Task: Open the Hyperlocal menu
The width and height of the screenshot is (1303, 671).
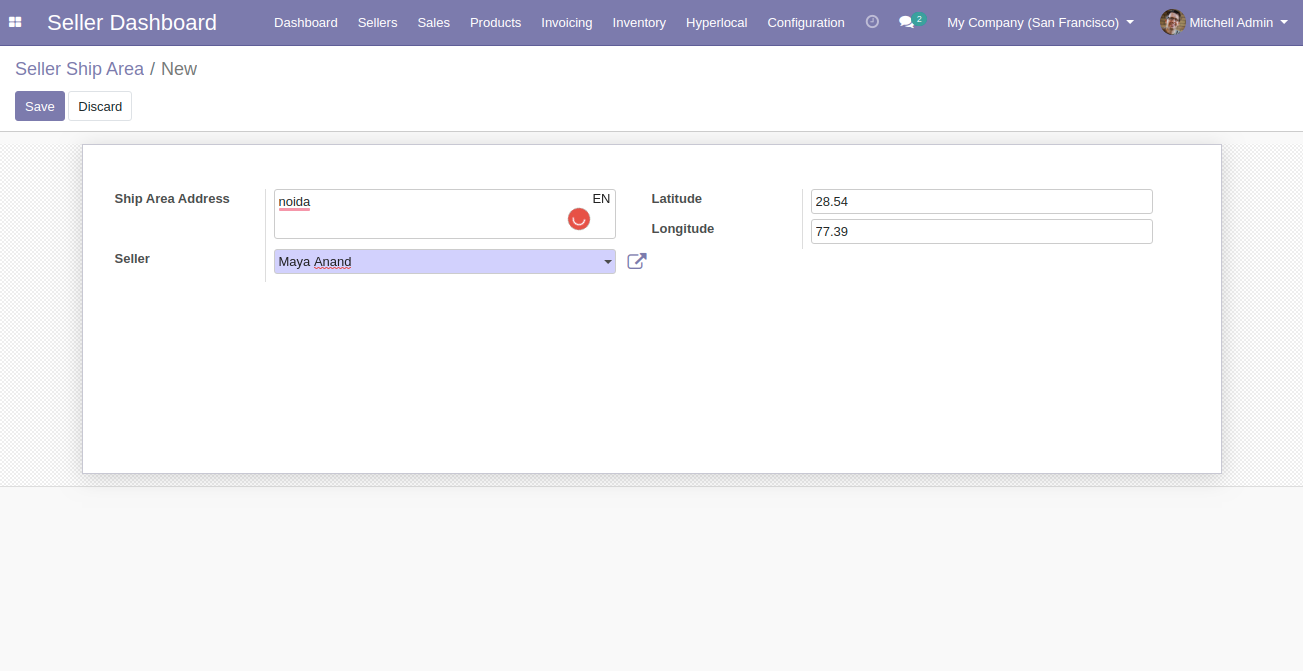Action: 717,22
